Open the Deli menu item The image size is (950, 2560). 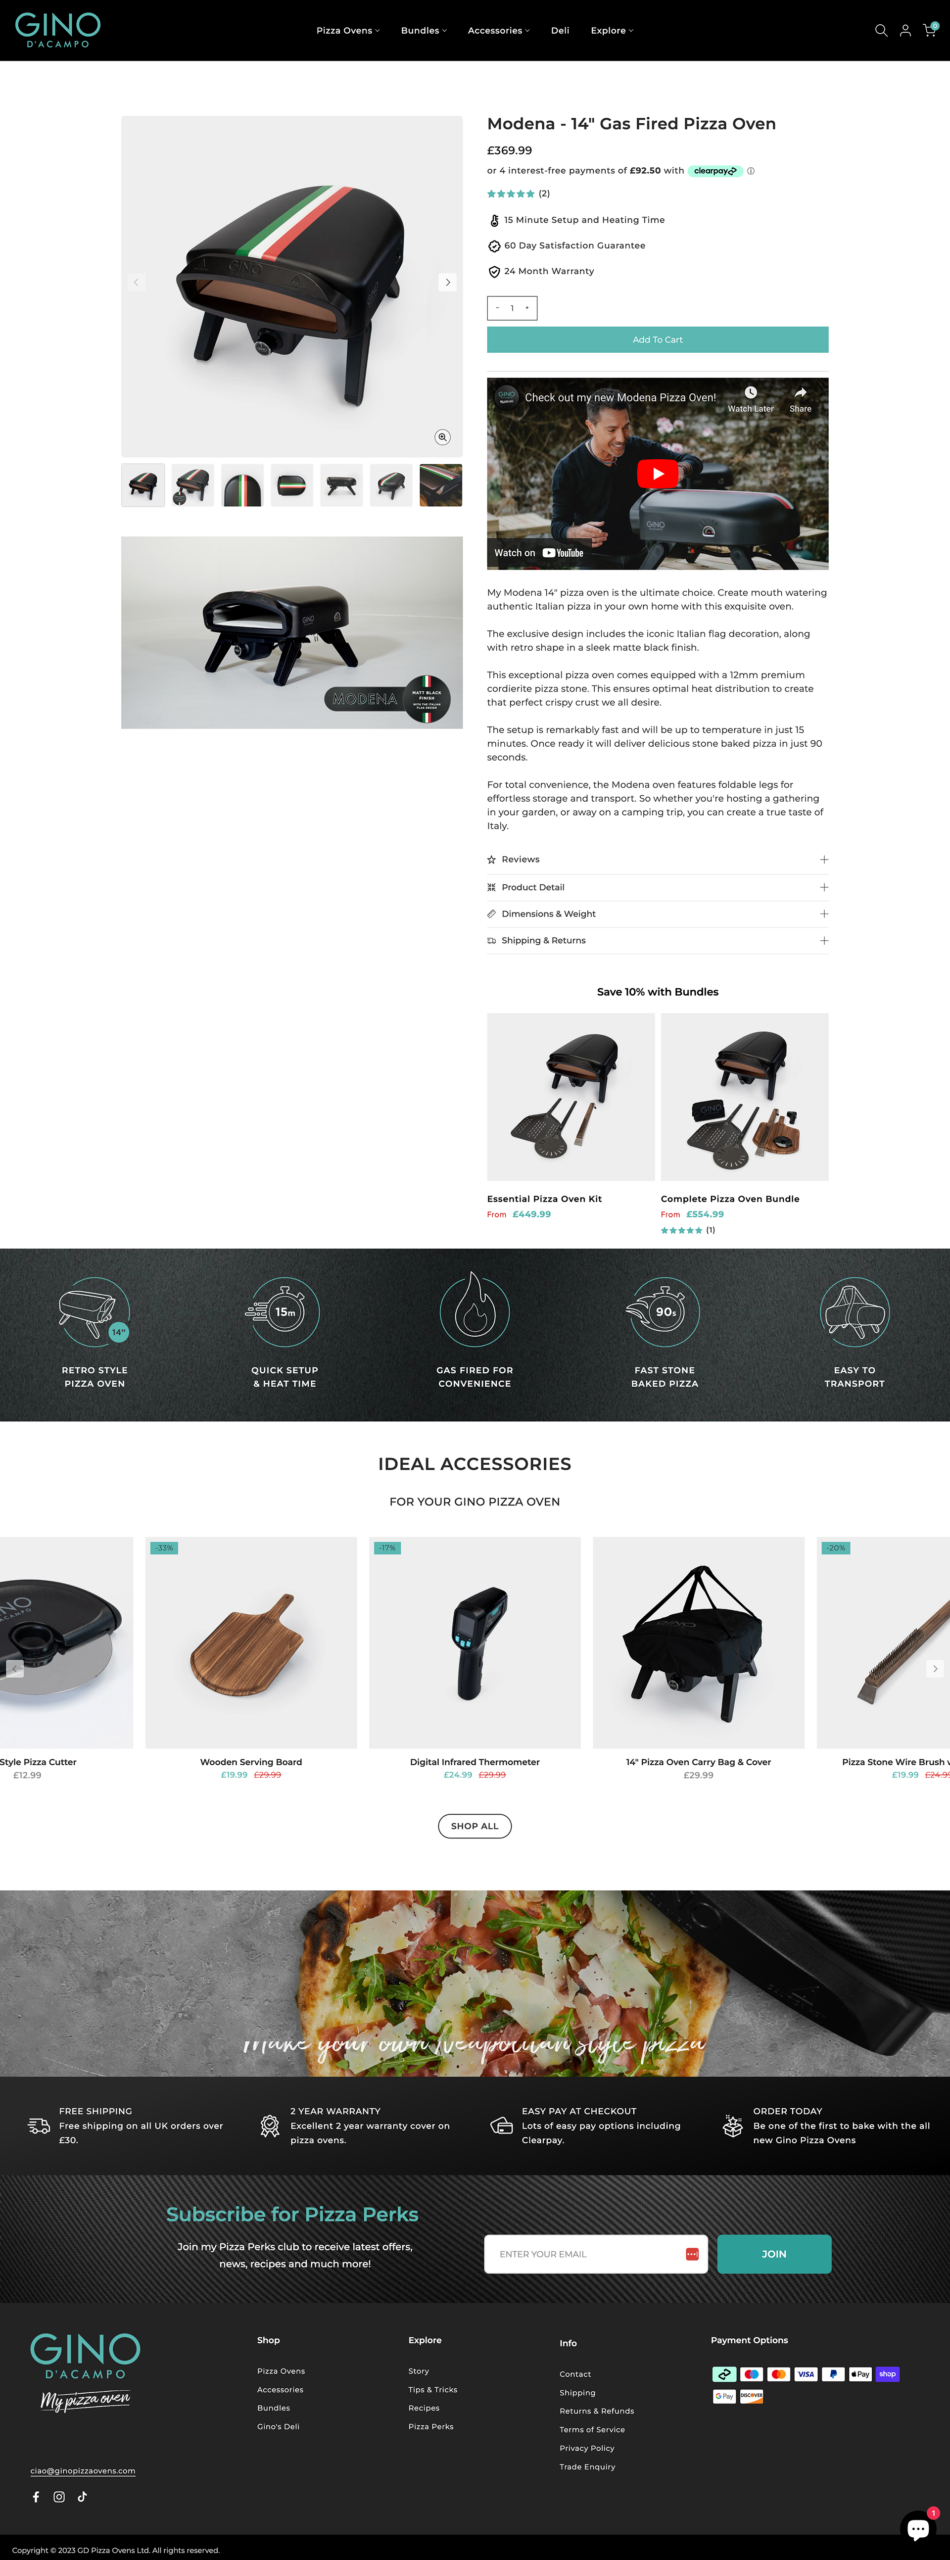pyautogui.click(x=560, y=31)
